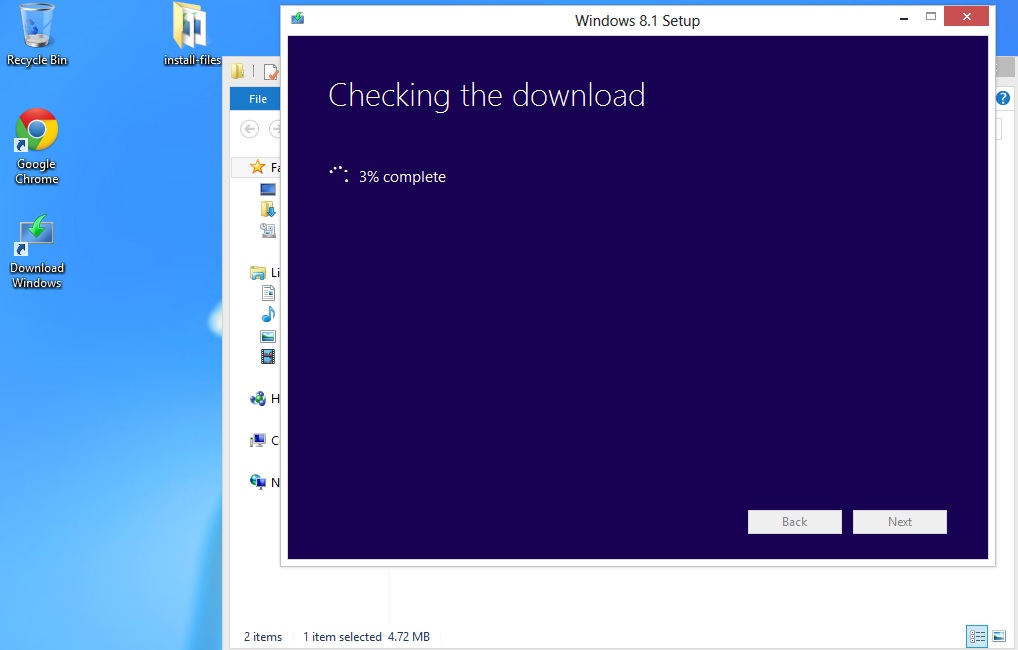Open Downloads folder under Favorites in Explorer
Image resolution: width=1018 pixels, height=650 pixels.
coord(268,209)
